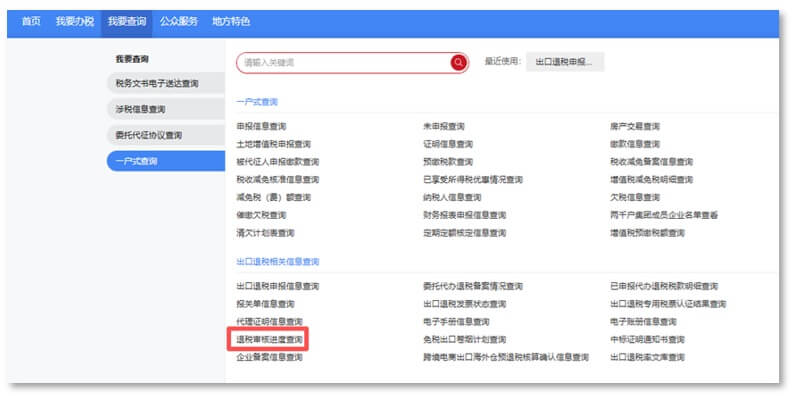Open 出口退税发票状态查询 link
This screenshot has height=397, width=794.
point(464,304)
